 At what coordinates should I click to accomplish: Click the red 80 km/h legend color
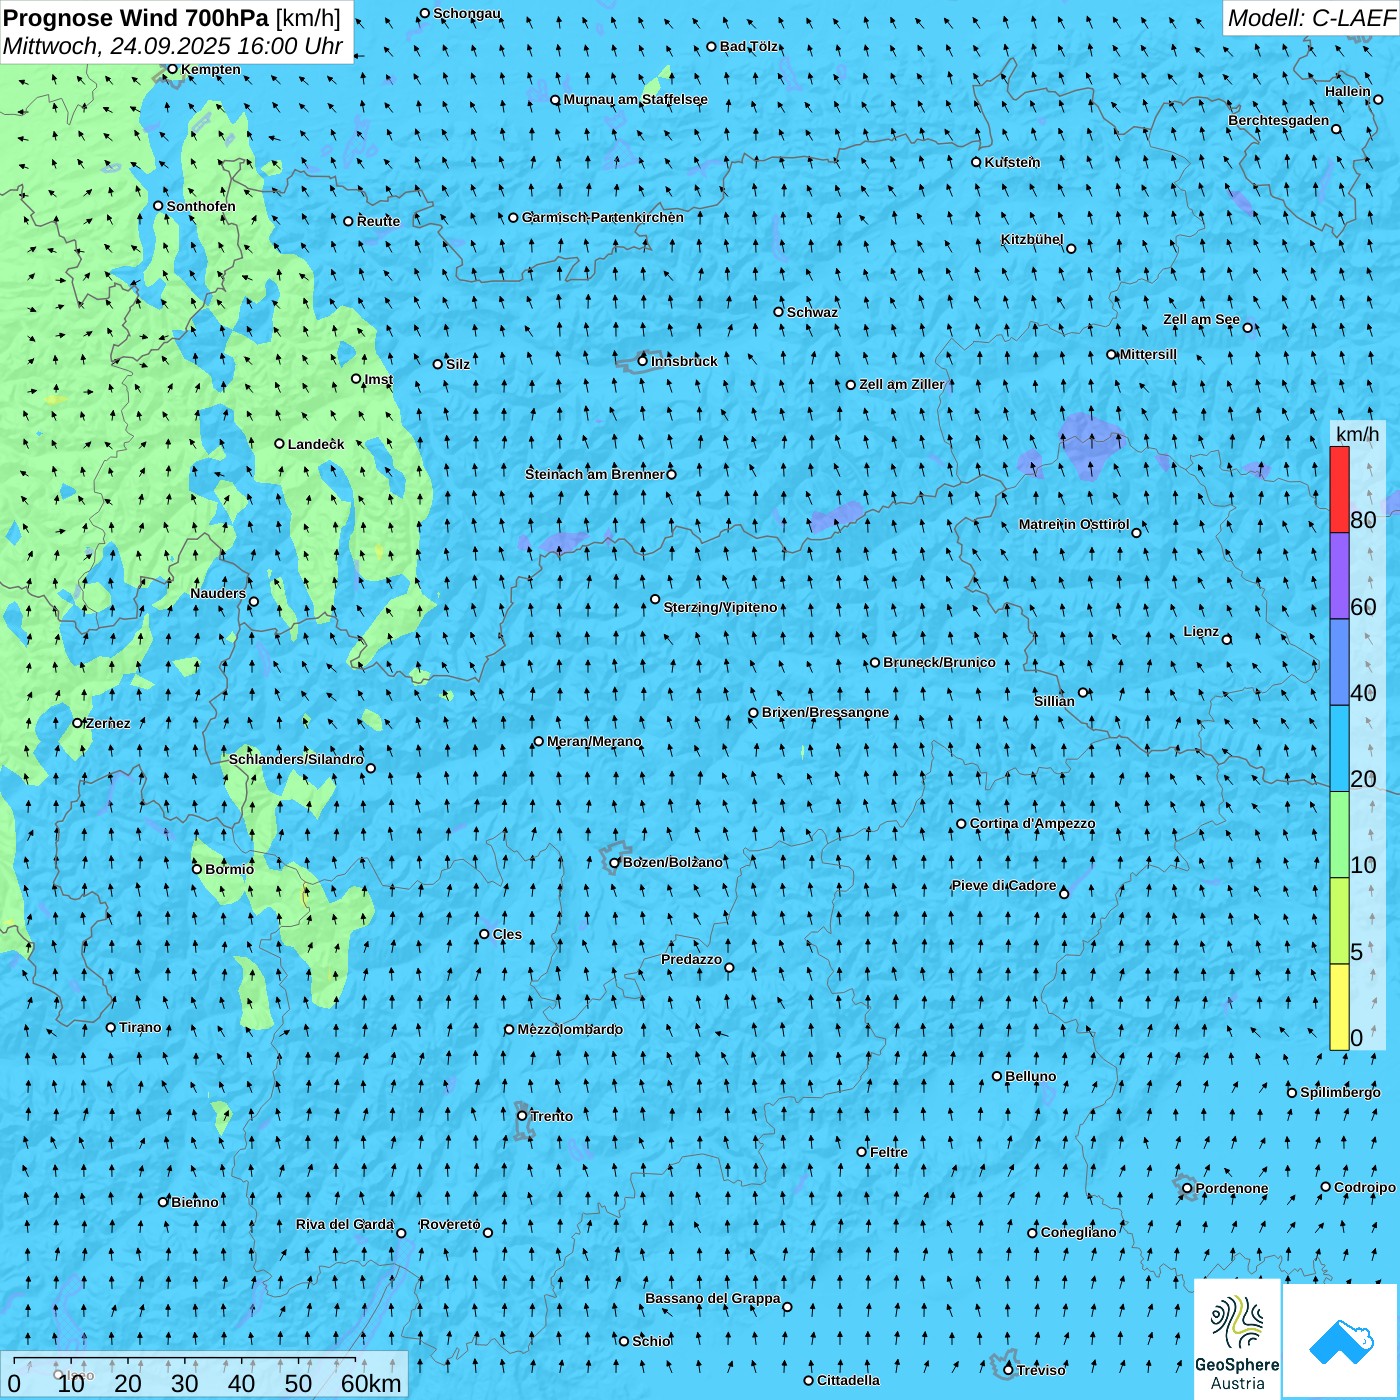coord(1339,489)
